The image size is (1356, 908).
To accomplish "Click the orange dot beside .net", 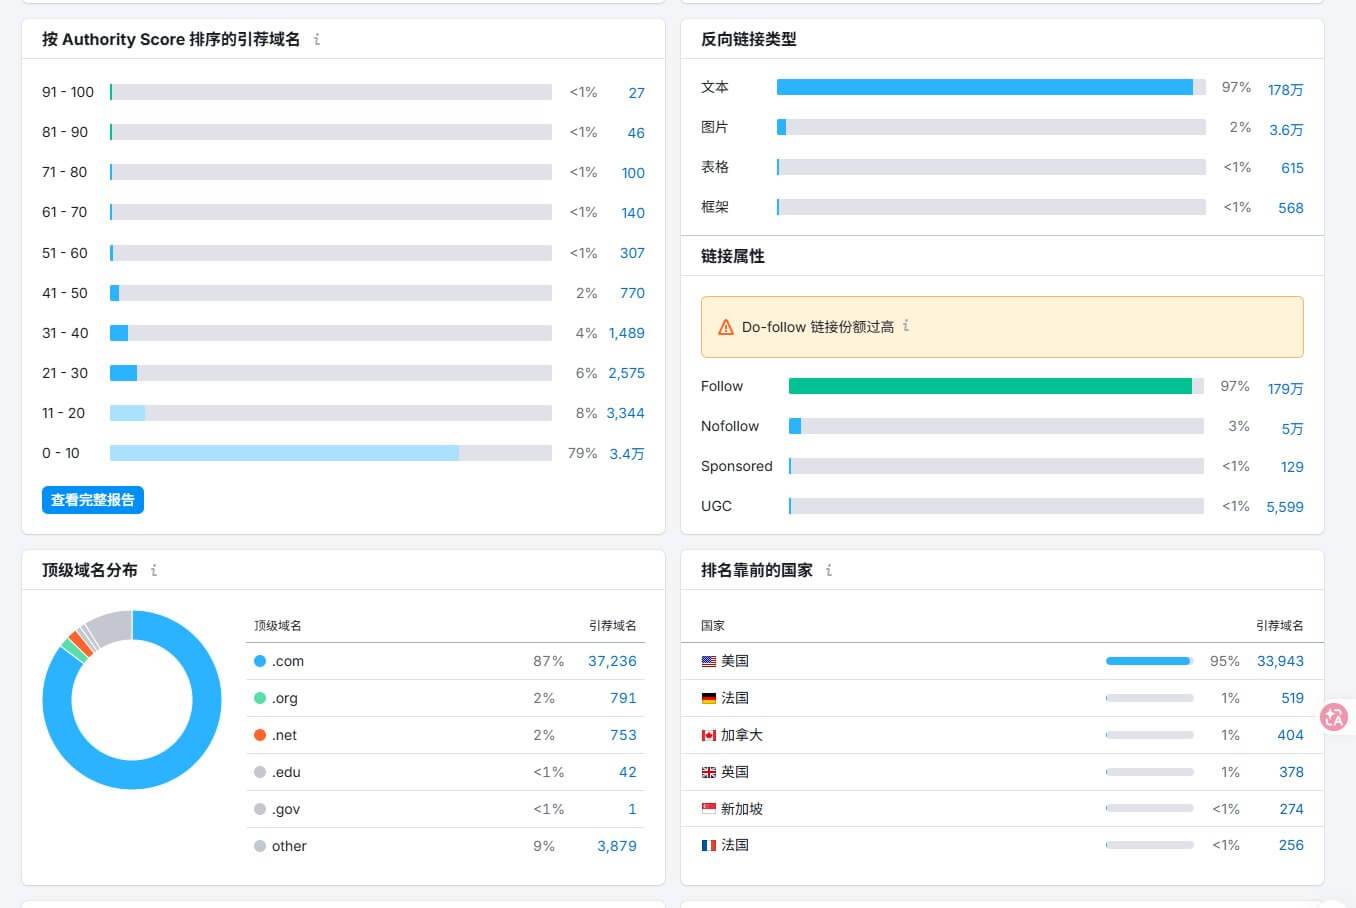I will (x=260, y=735).
